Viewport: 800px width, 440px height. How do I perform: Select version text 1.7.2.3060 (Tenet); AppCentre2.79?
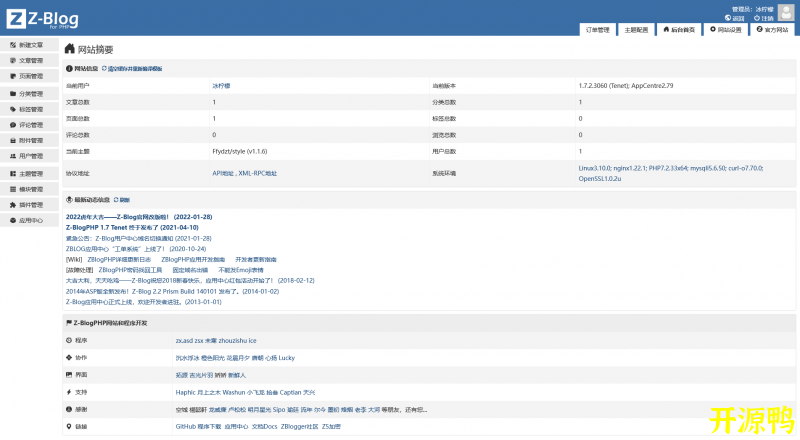(x=626, y=86)
